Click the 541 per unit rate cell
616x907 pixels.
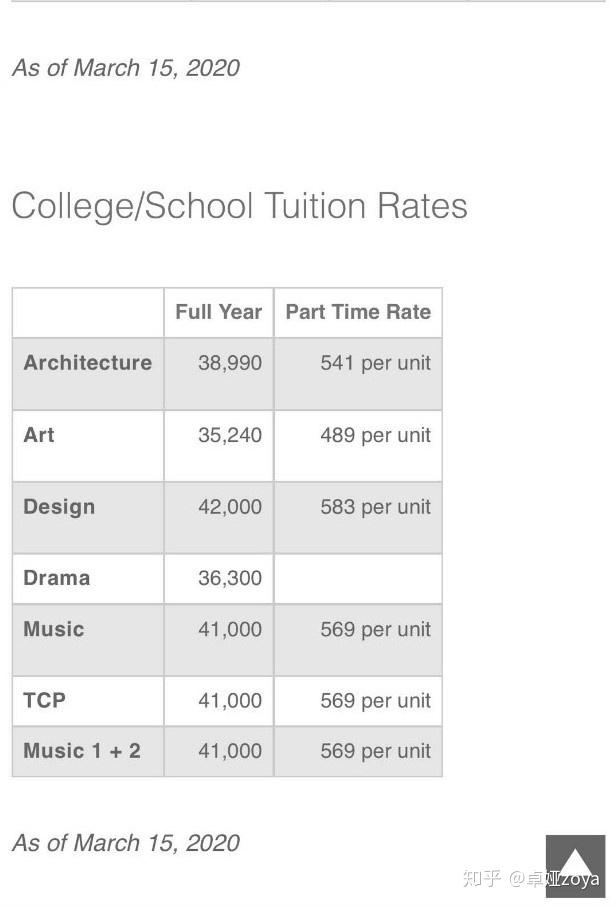[x=375, y=363]
